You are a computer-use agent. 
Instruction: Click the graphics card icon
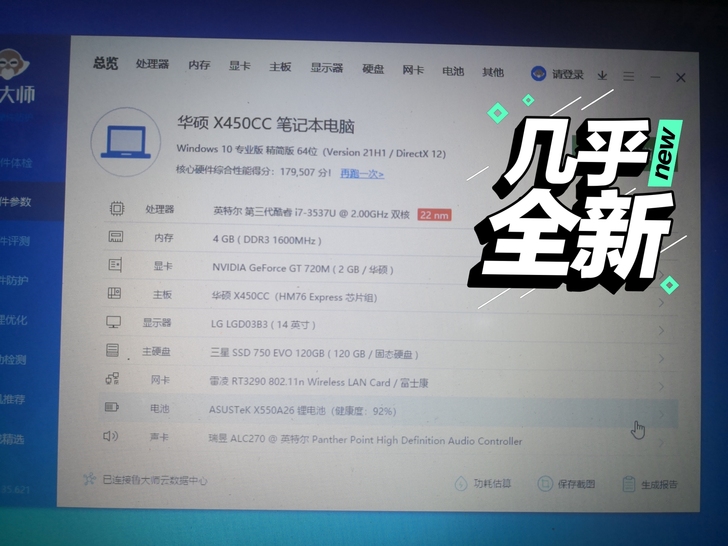[115, 265]
